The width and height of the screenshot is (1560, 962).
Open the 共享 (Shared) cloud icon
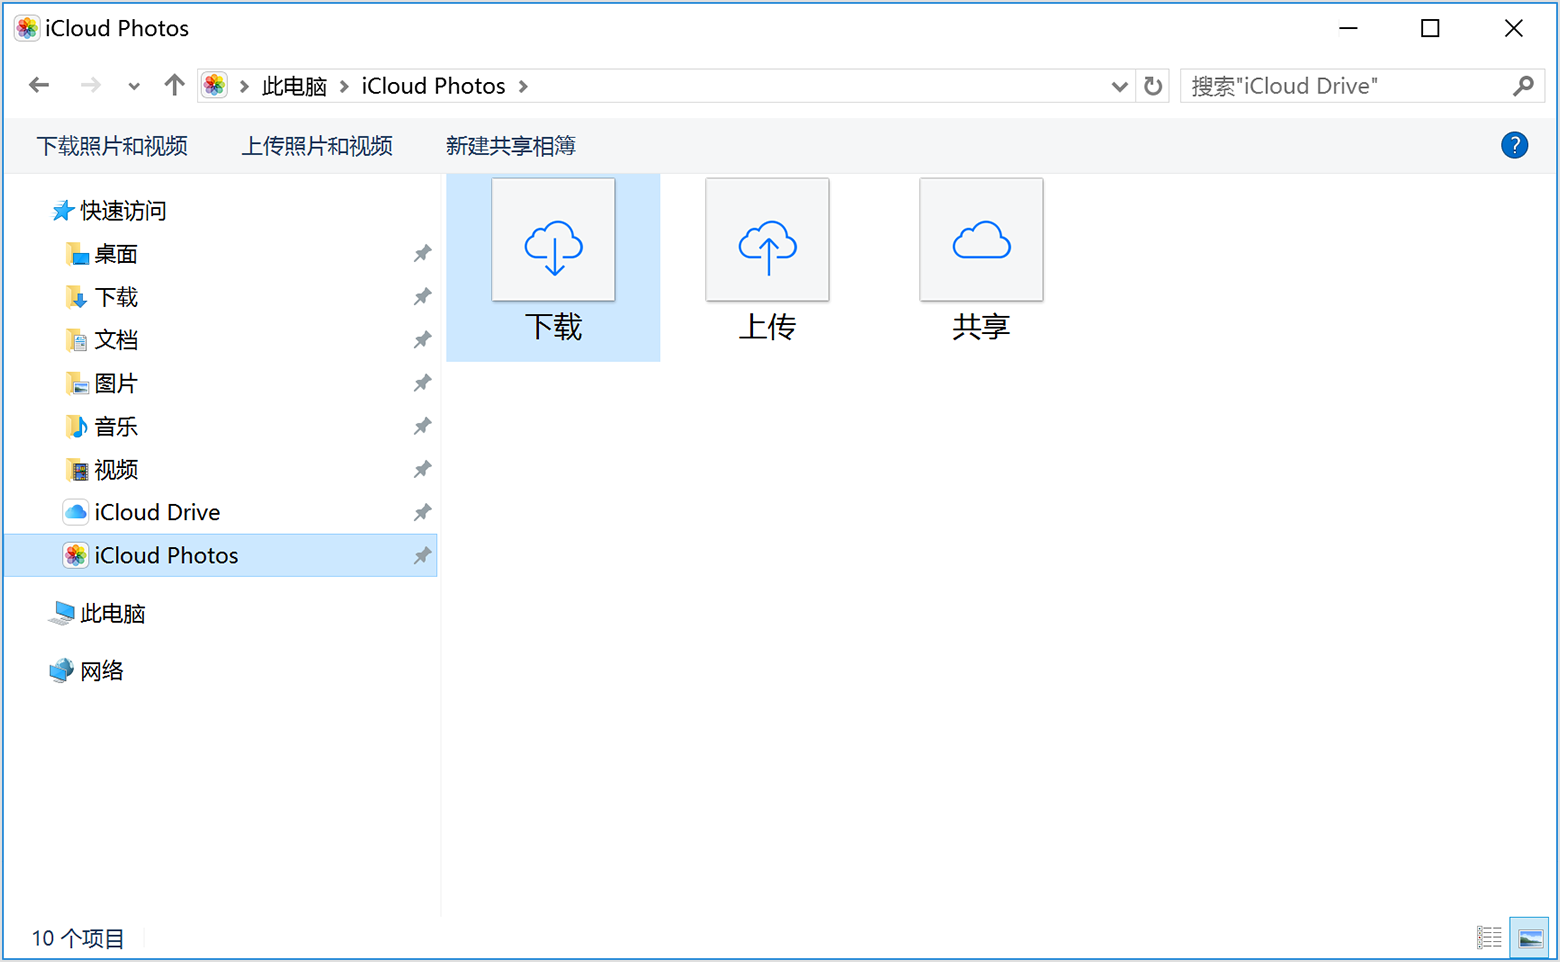click(x=981, y=239)
